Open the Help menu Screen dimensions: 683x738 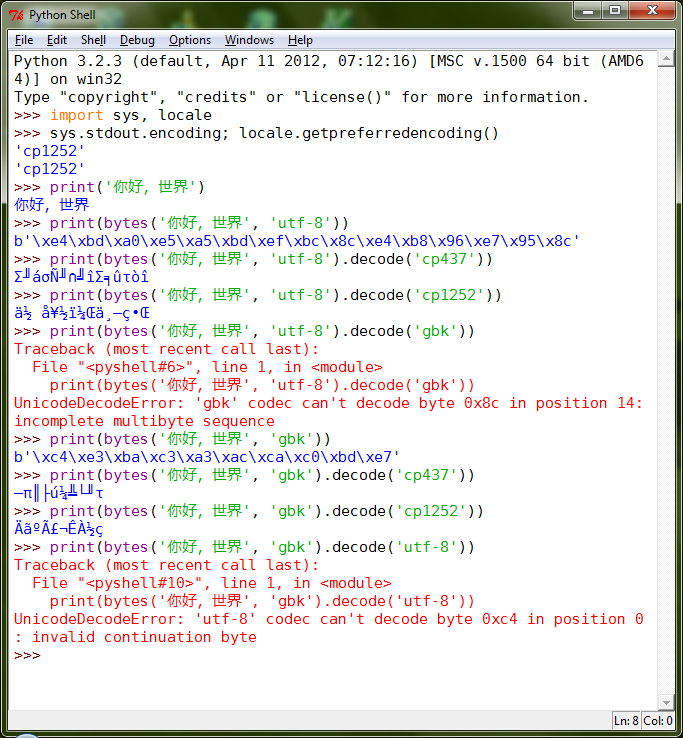(x=300, y=40)
